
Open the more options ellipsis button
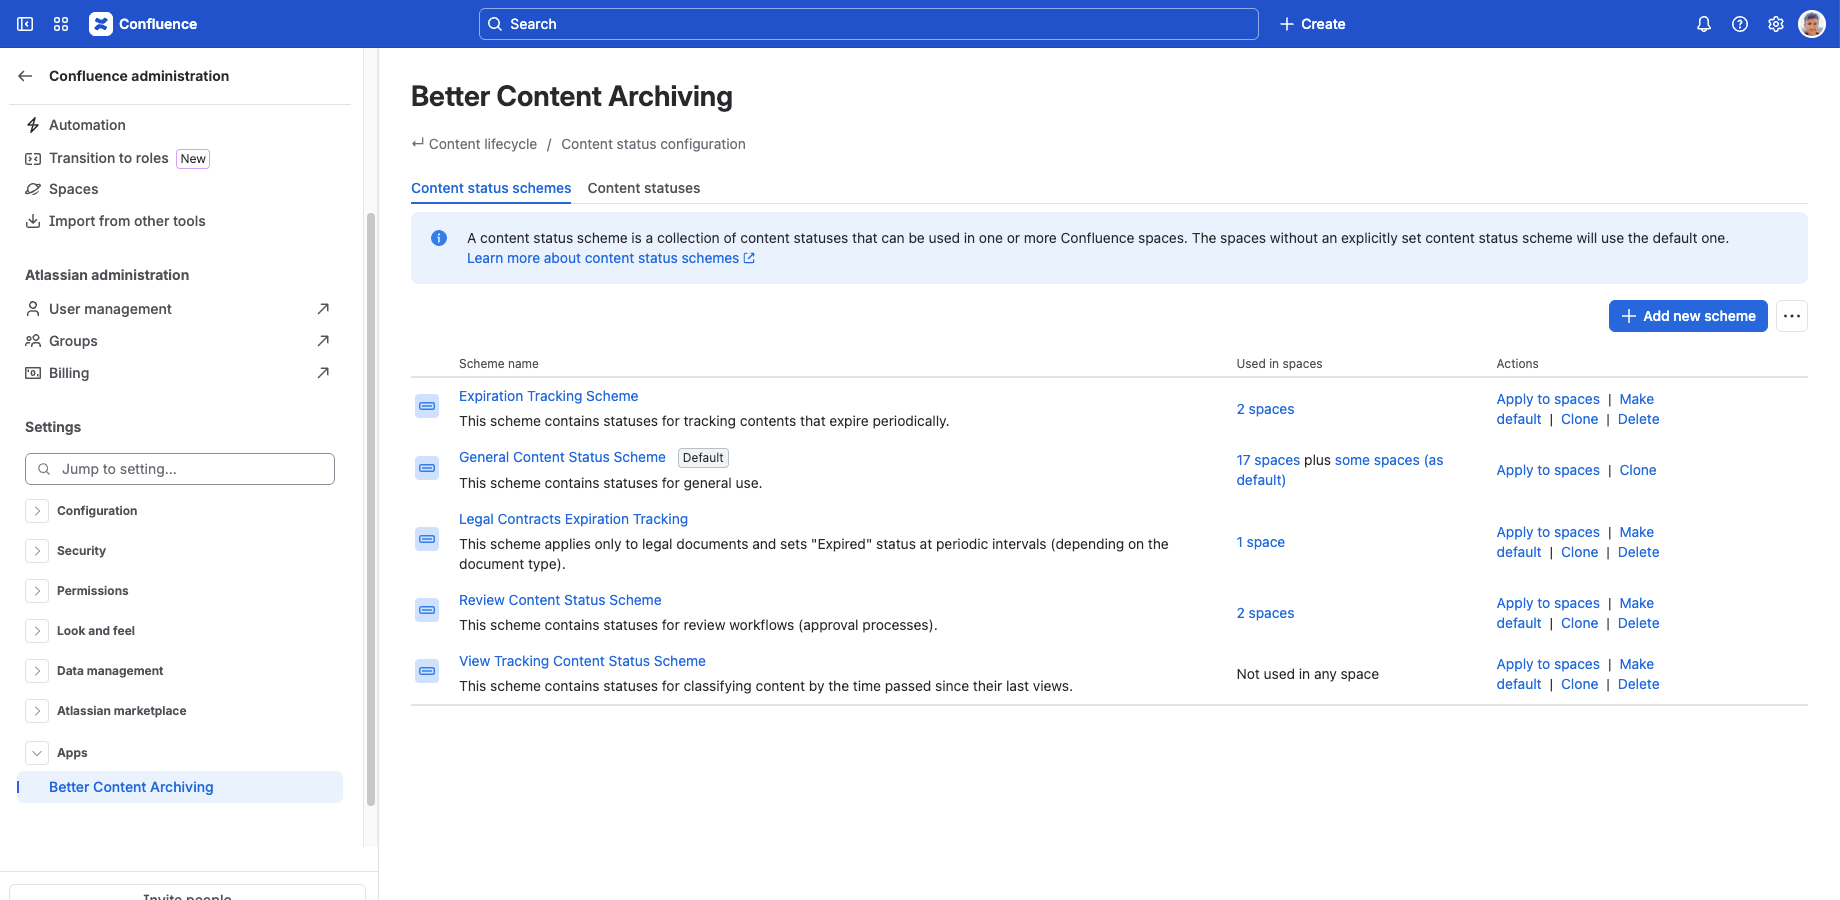1792,316
